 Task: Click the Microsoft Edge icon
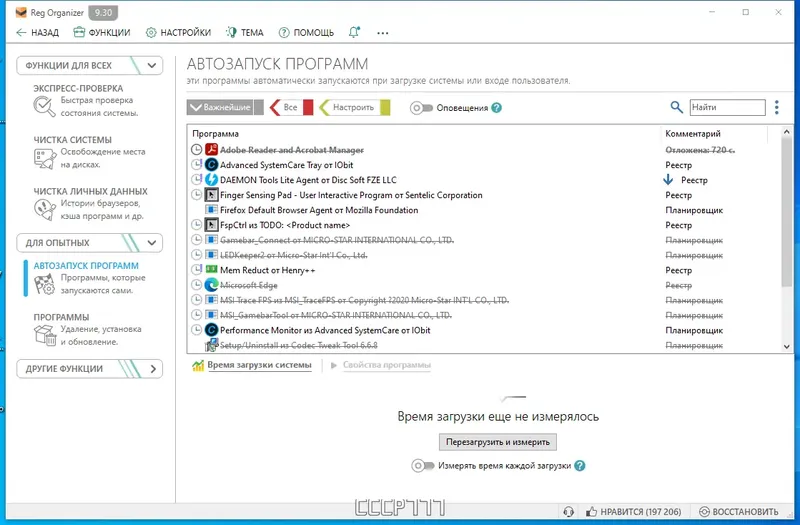click(x=211, y=285)
